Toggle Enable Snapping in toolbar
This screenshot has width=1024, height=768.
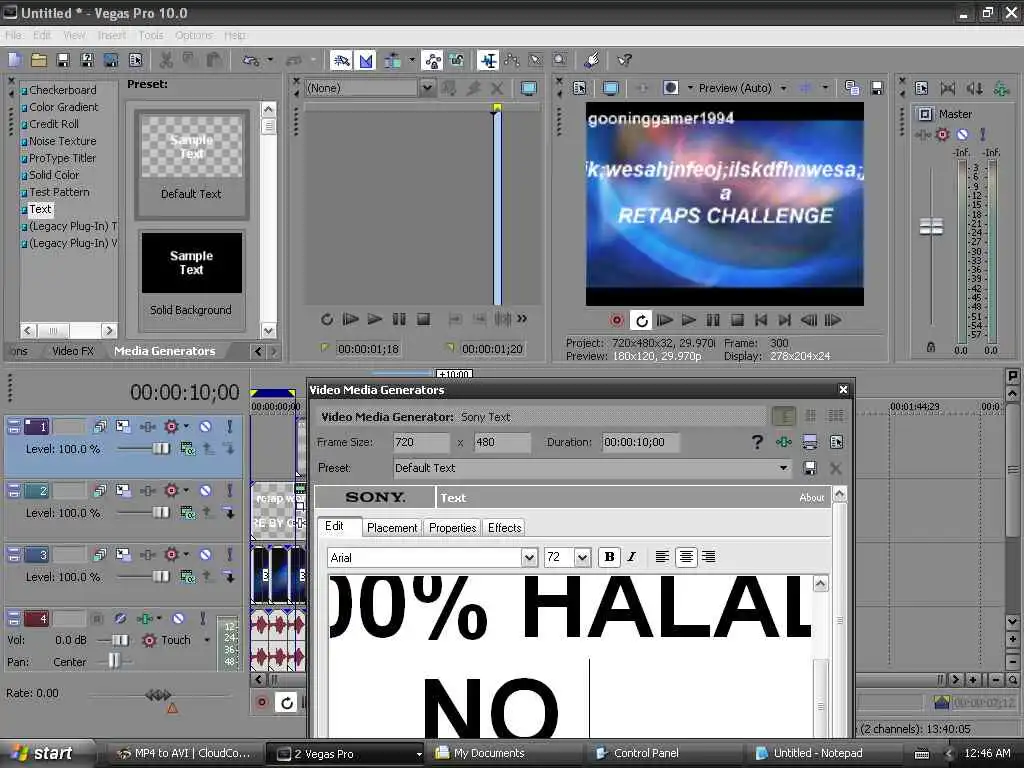(x=341, y=60)
